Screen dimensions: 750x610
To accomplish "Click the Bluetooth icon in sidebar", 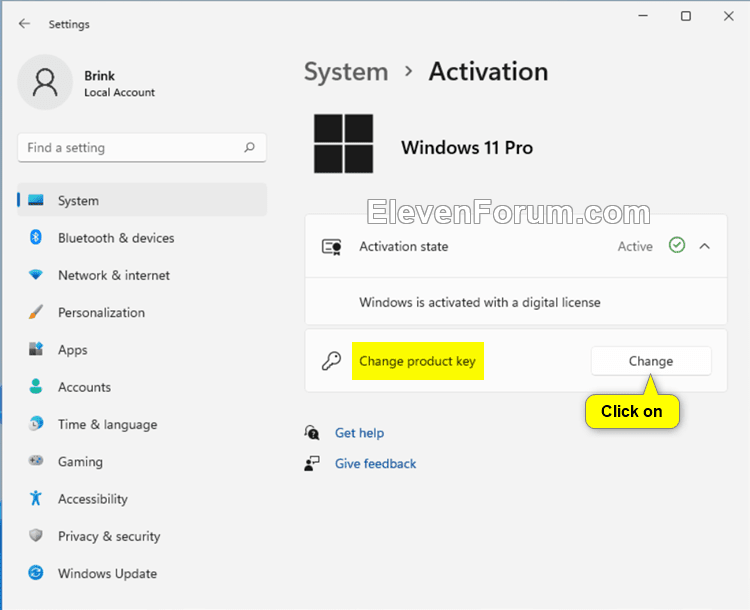I will click(36, 237).
